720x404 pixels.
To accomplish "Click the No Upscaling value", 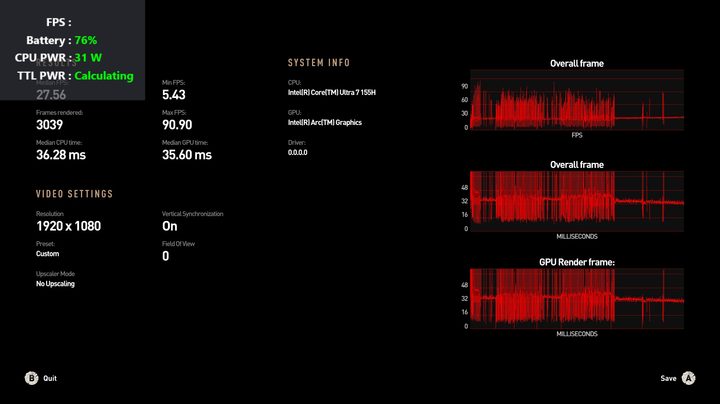I will (55, 284).
